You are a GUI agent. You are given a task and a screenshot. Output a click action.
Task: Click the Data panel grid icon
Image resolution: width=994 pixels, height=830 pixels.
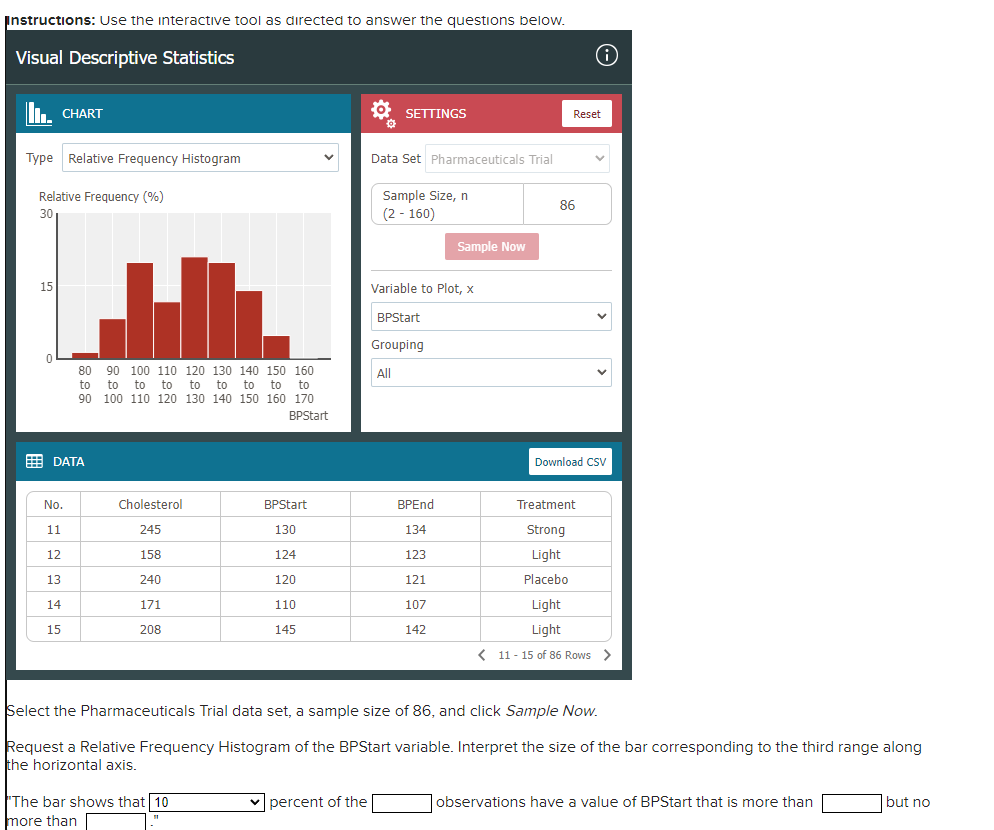point(34,461)
